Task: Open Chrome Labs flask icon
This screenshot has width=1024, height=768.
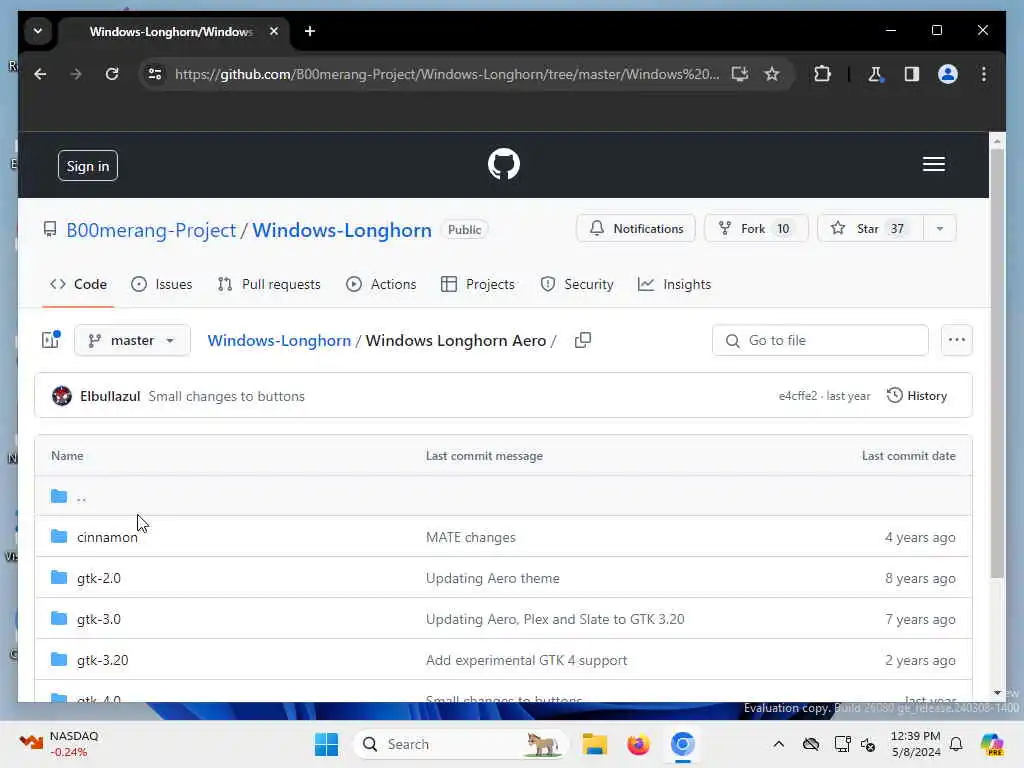Action: (x=875, y=74)
